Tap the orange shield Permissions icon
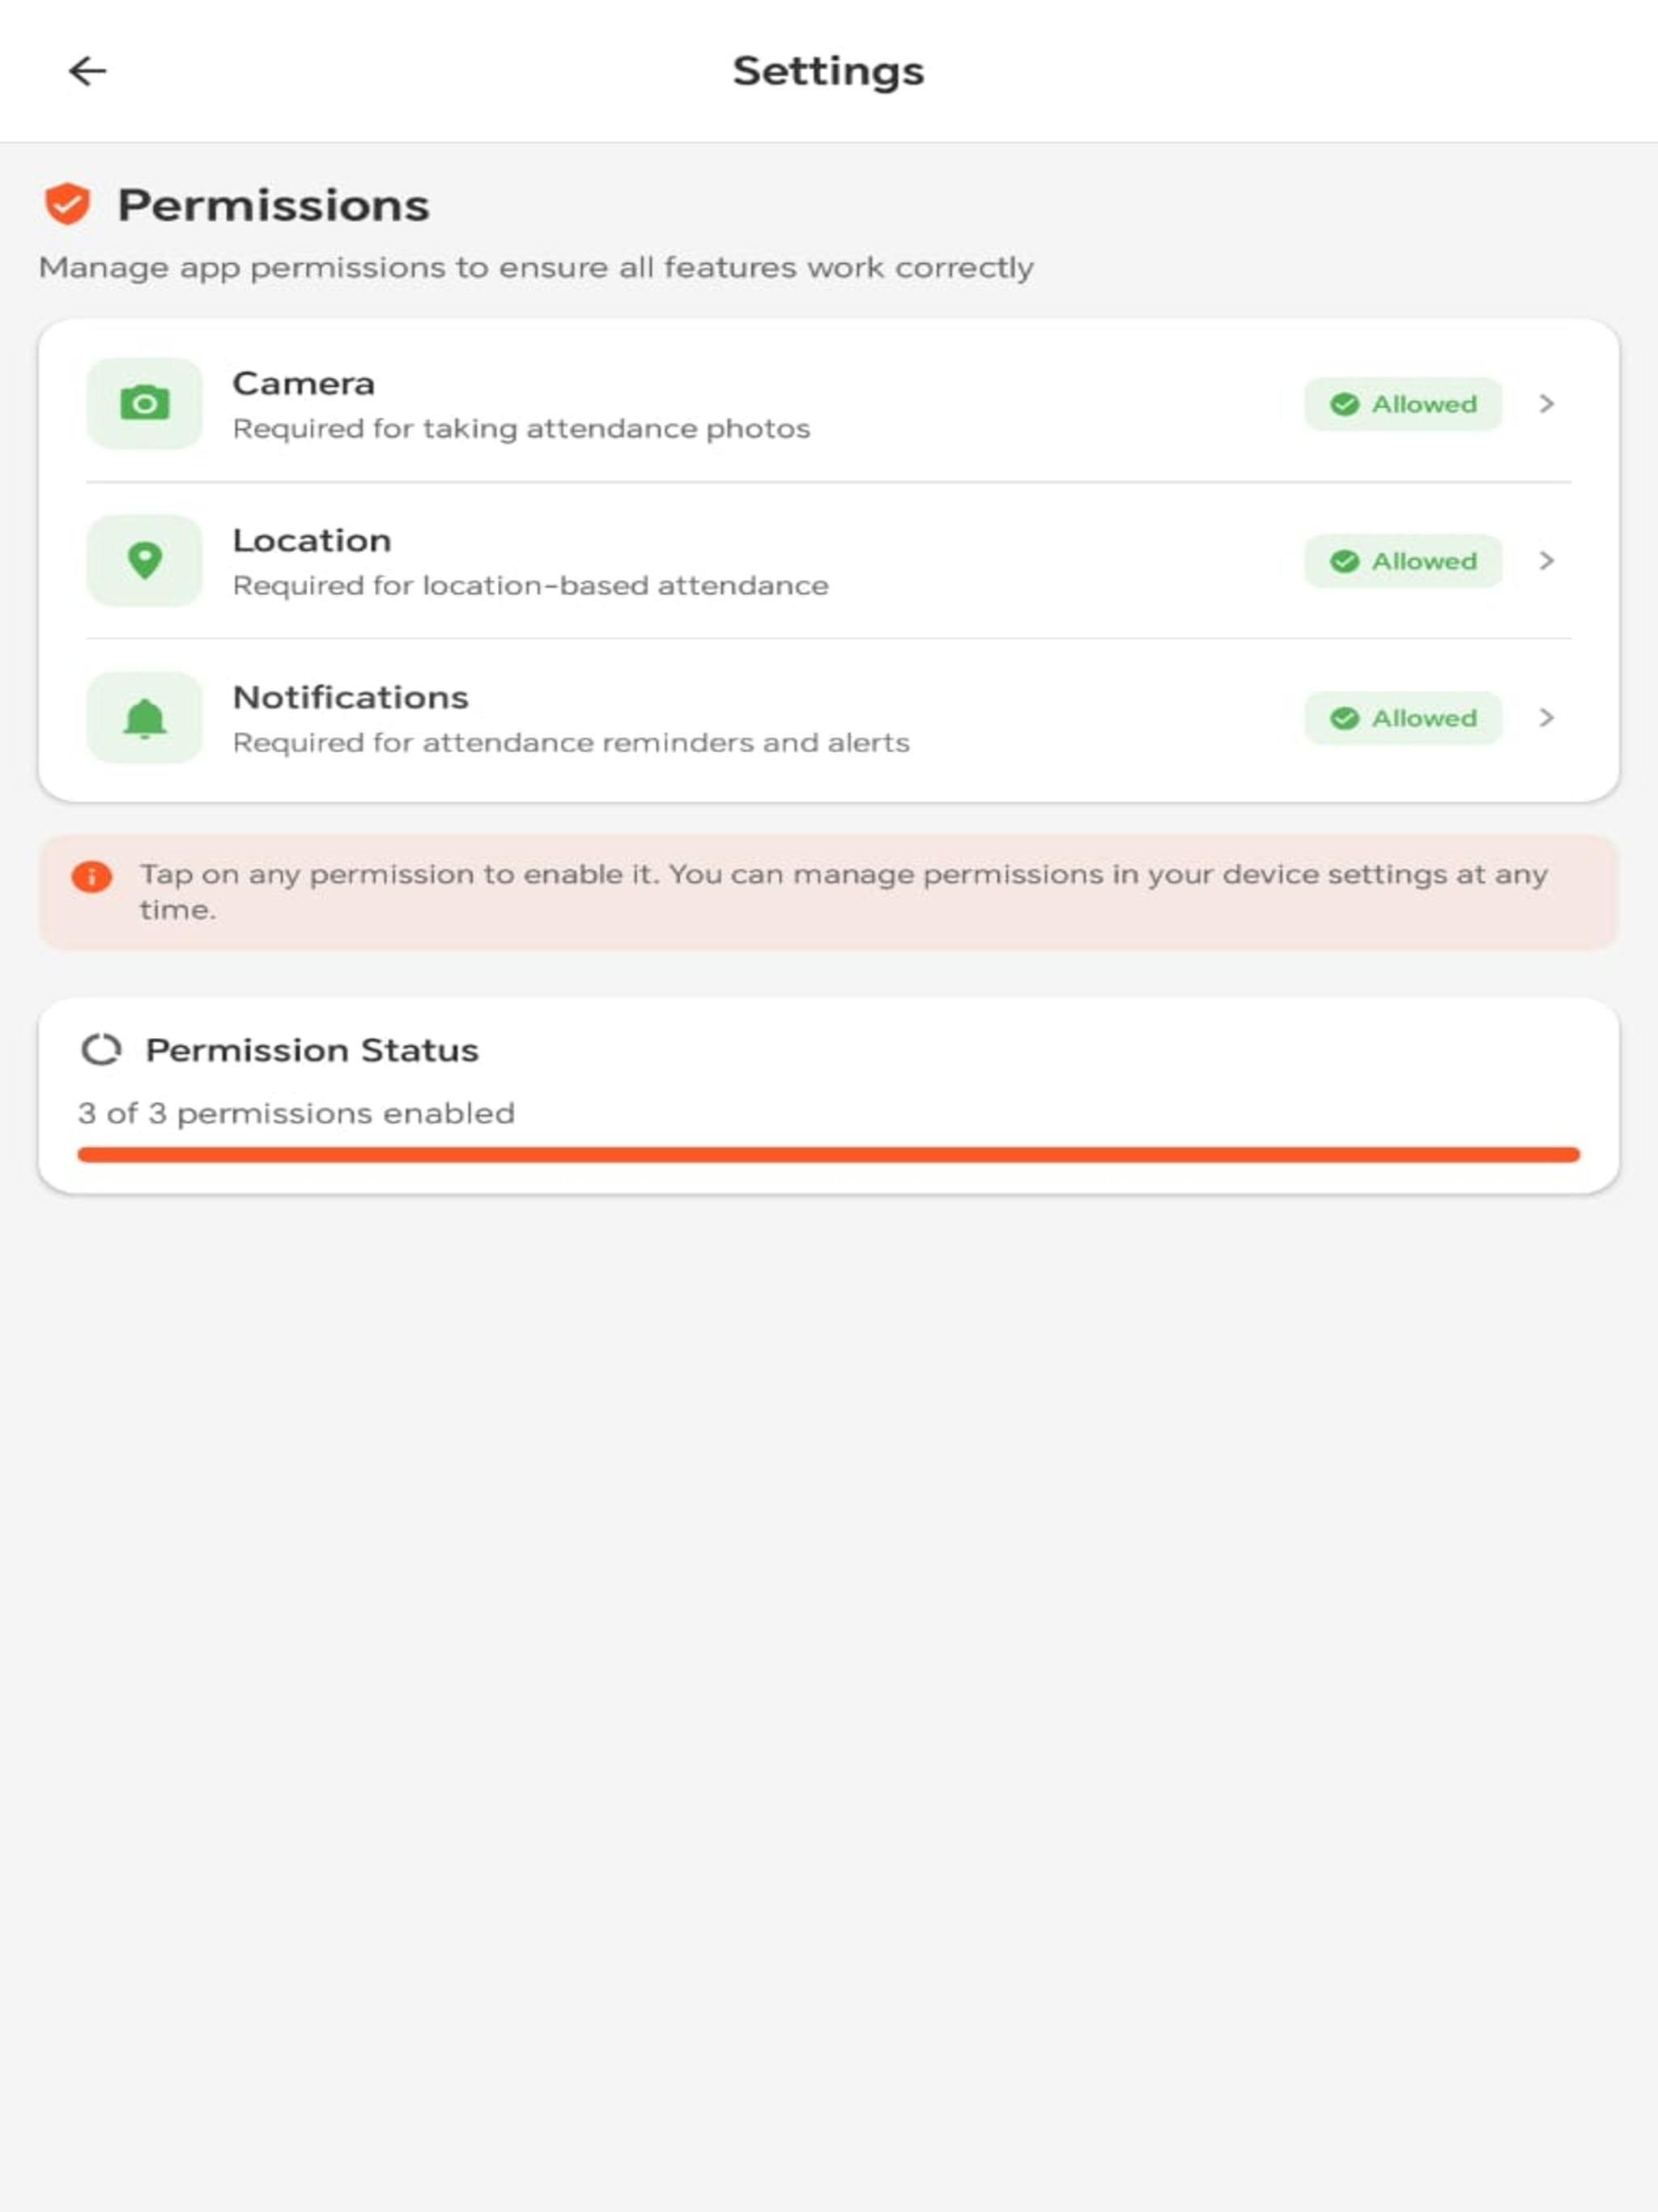The height and width of the screenshot is (2212, 1658). click(68, 204)
